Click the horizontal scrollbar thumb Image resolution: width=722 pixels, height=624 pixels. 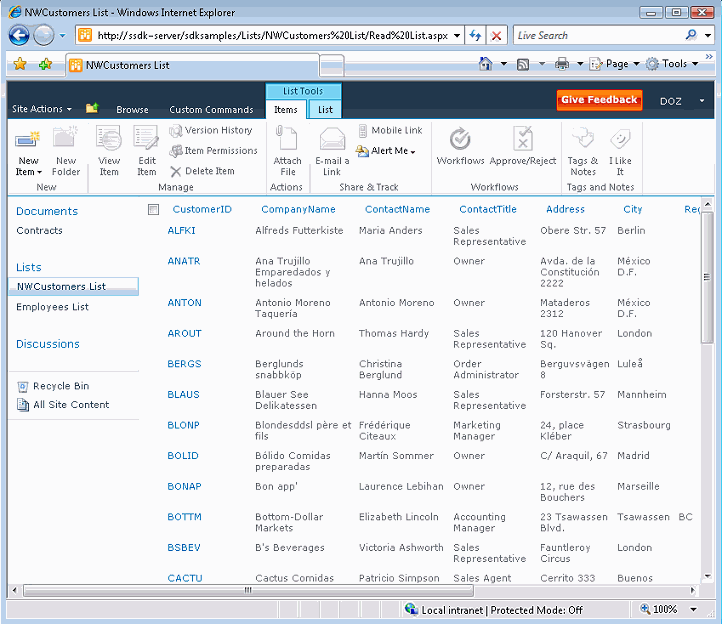(x=249, y=590)
